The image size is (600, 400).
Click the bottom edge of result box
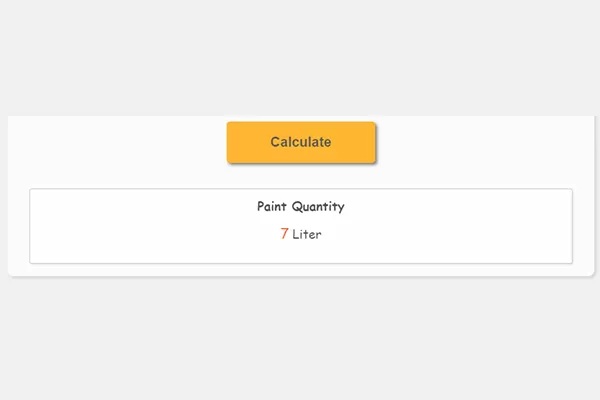pos(301,263)
